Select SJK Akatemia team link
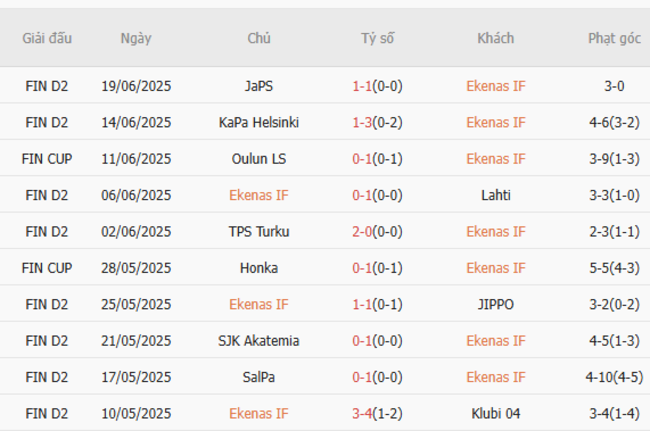The height and width of the screenshot is (431, 650). 259,341
